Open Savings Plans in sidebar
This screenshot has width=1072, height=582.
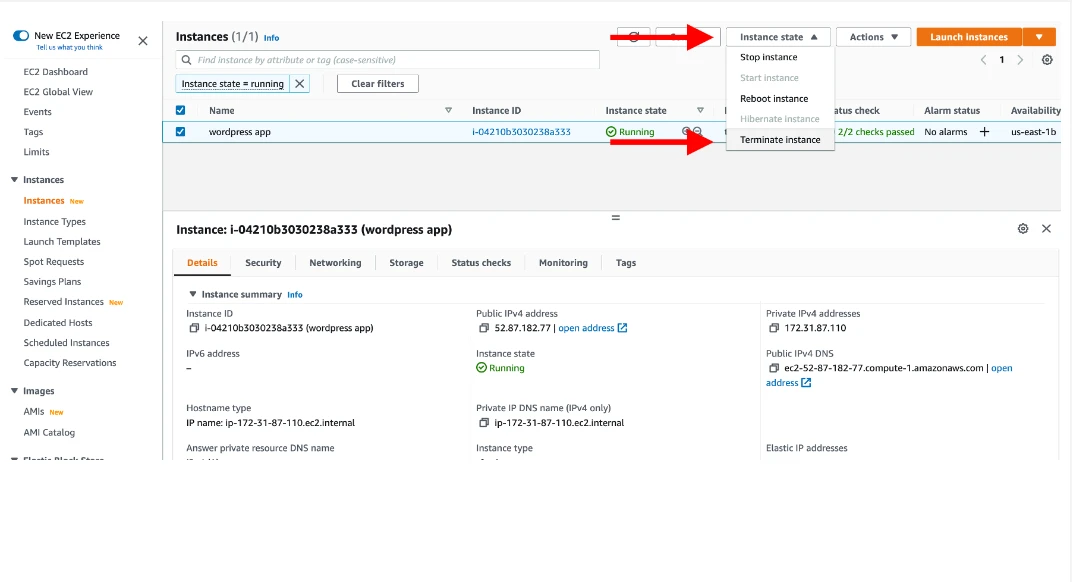pos(52,281)
